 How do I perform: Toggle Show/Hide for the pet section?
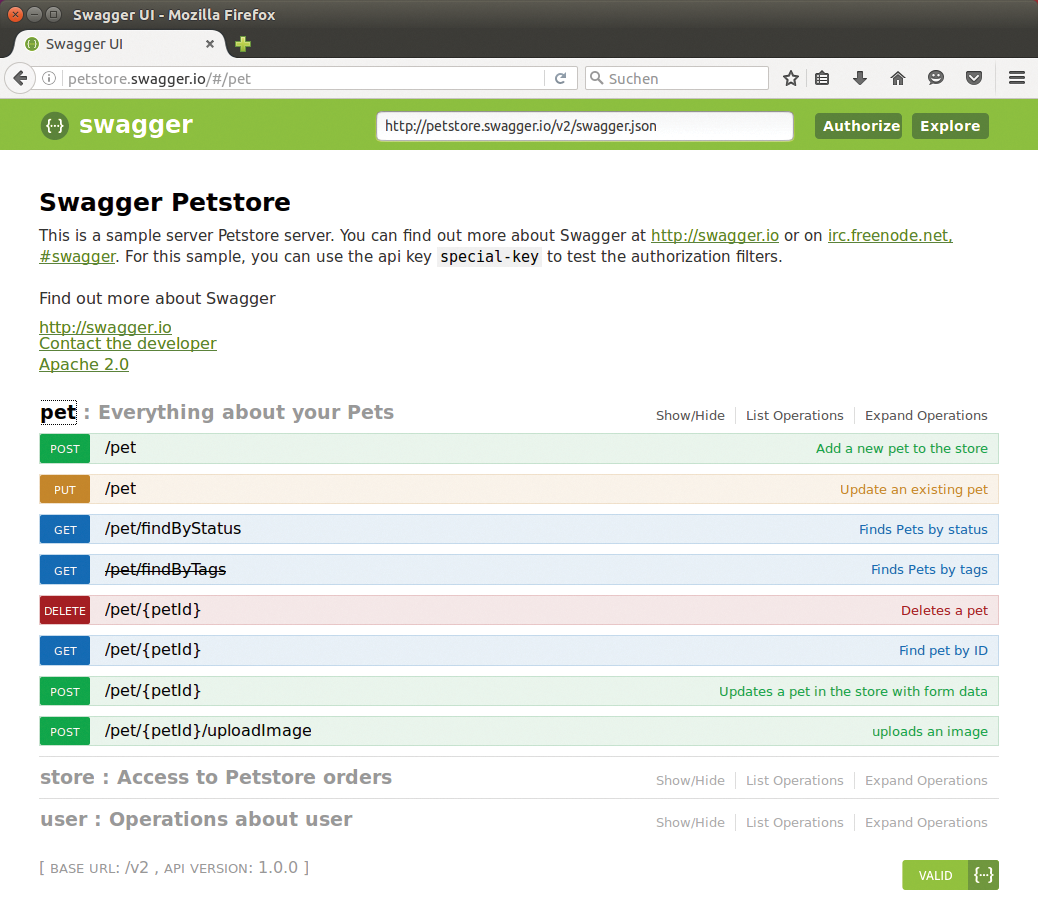(x=690, y=415)
